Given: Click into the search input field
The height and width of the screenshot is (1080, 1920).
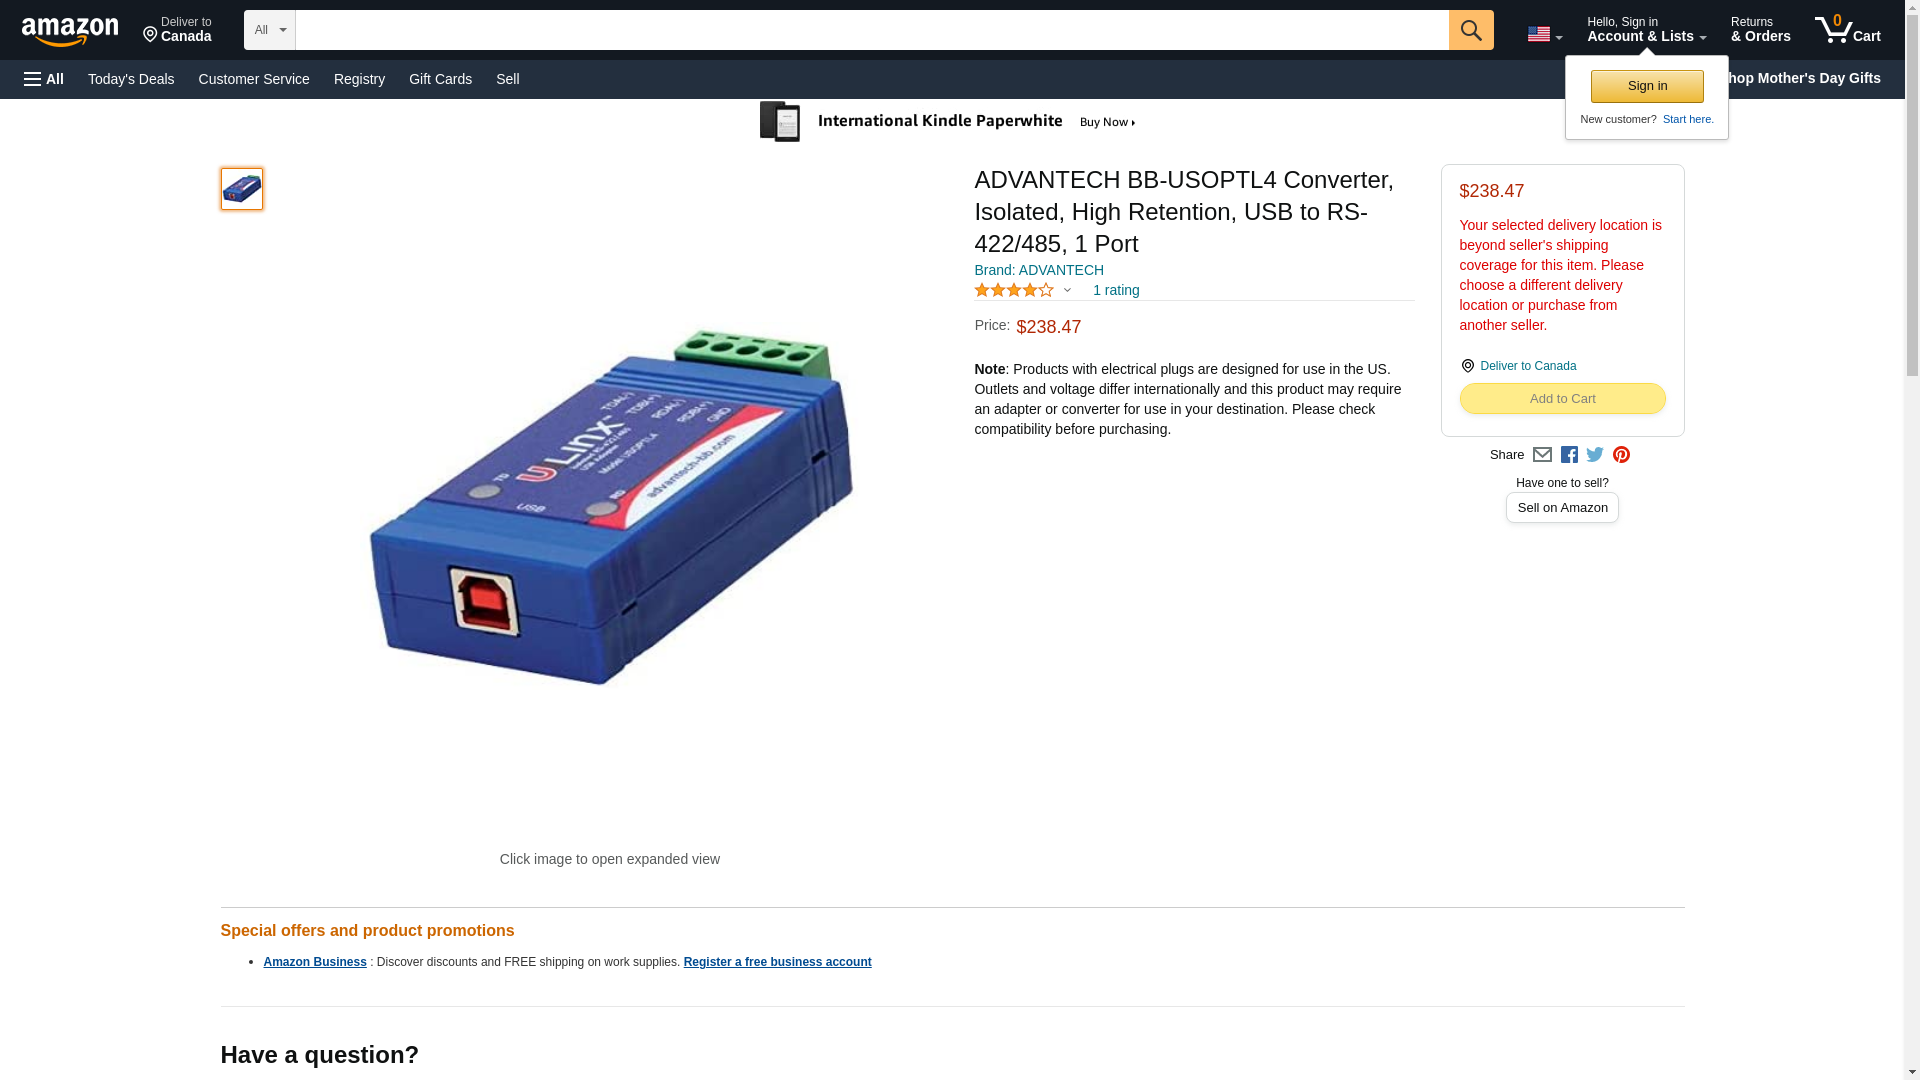Looking at the screenshot, I should 872,30.
